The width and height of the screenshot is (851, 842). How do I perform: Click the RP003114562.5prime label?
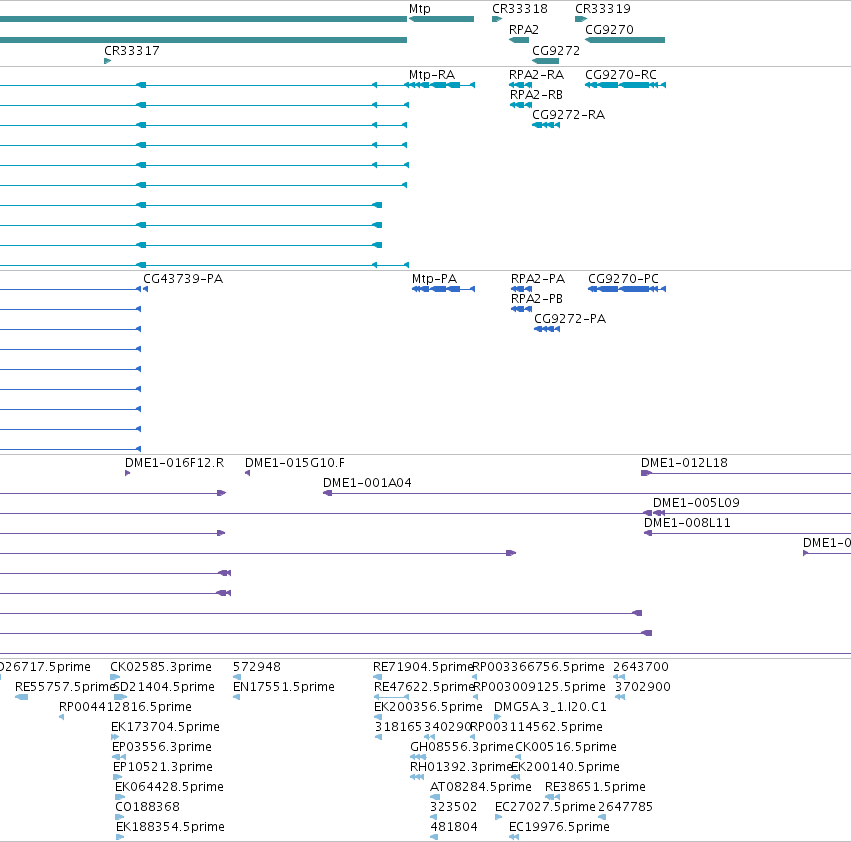click(x=537, y=727)
